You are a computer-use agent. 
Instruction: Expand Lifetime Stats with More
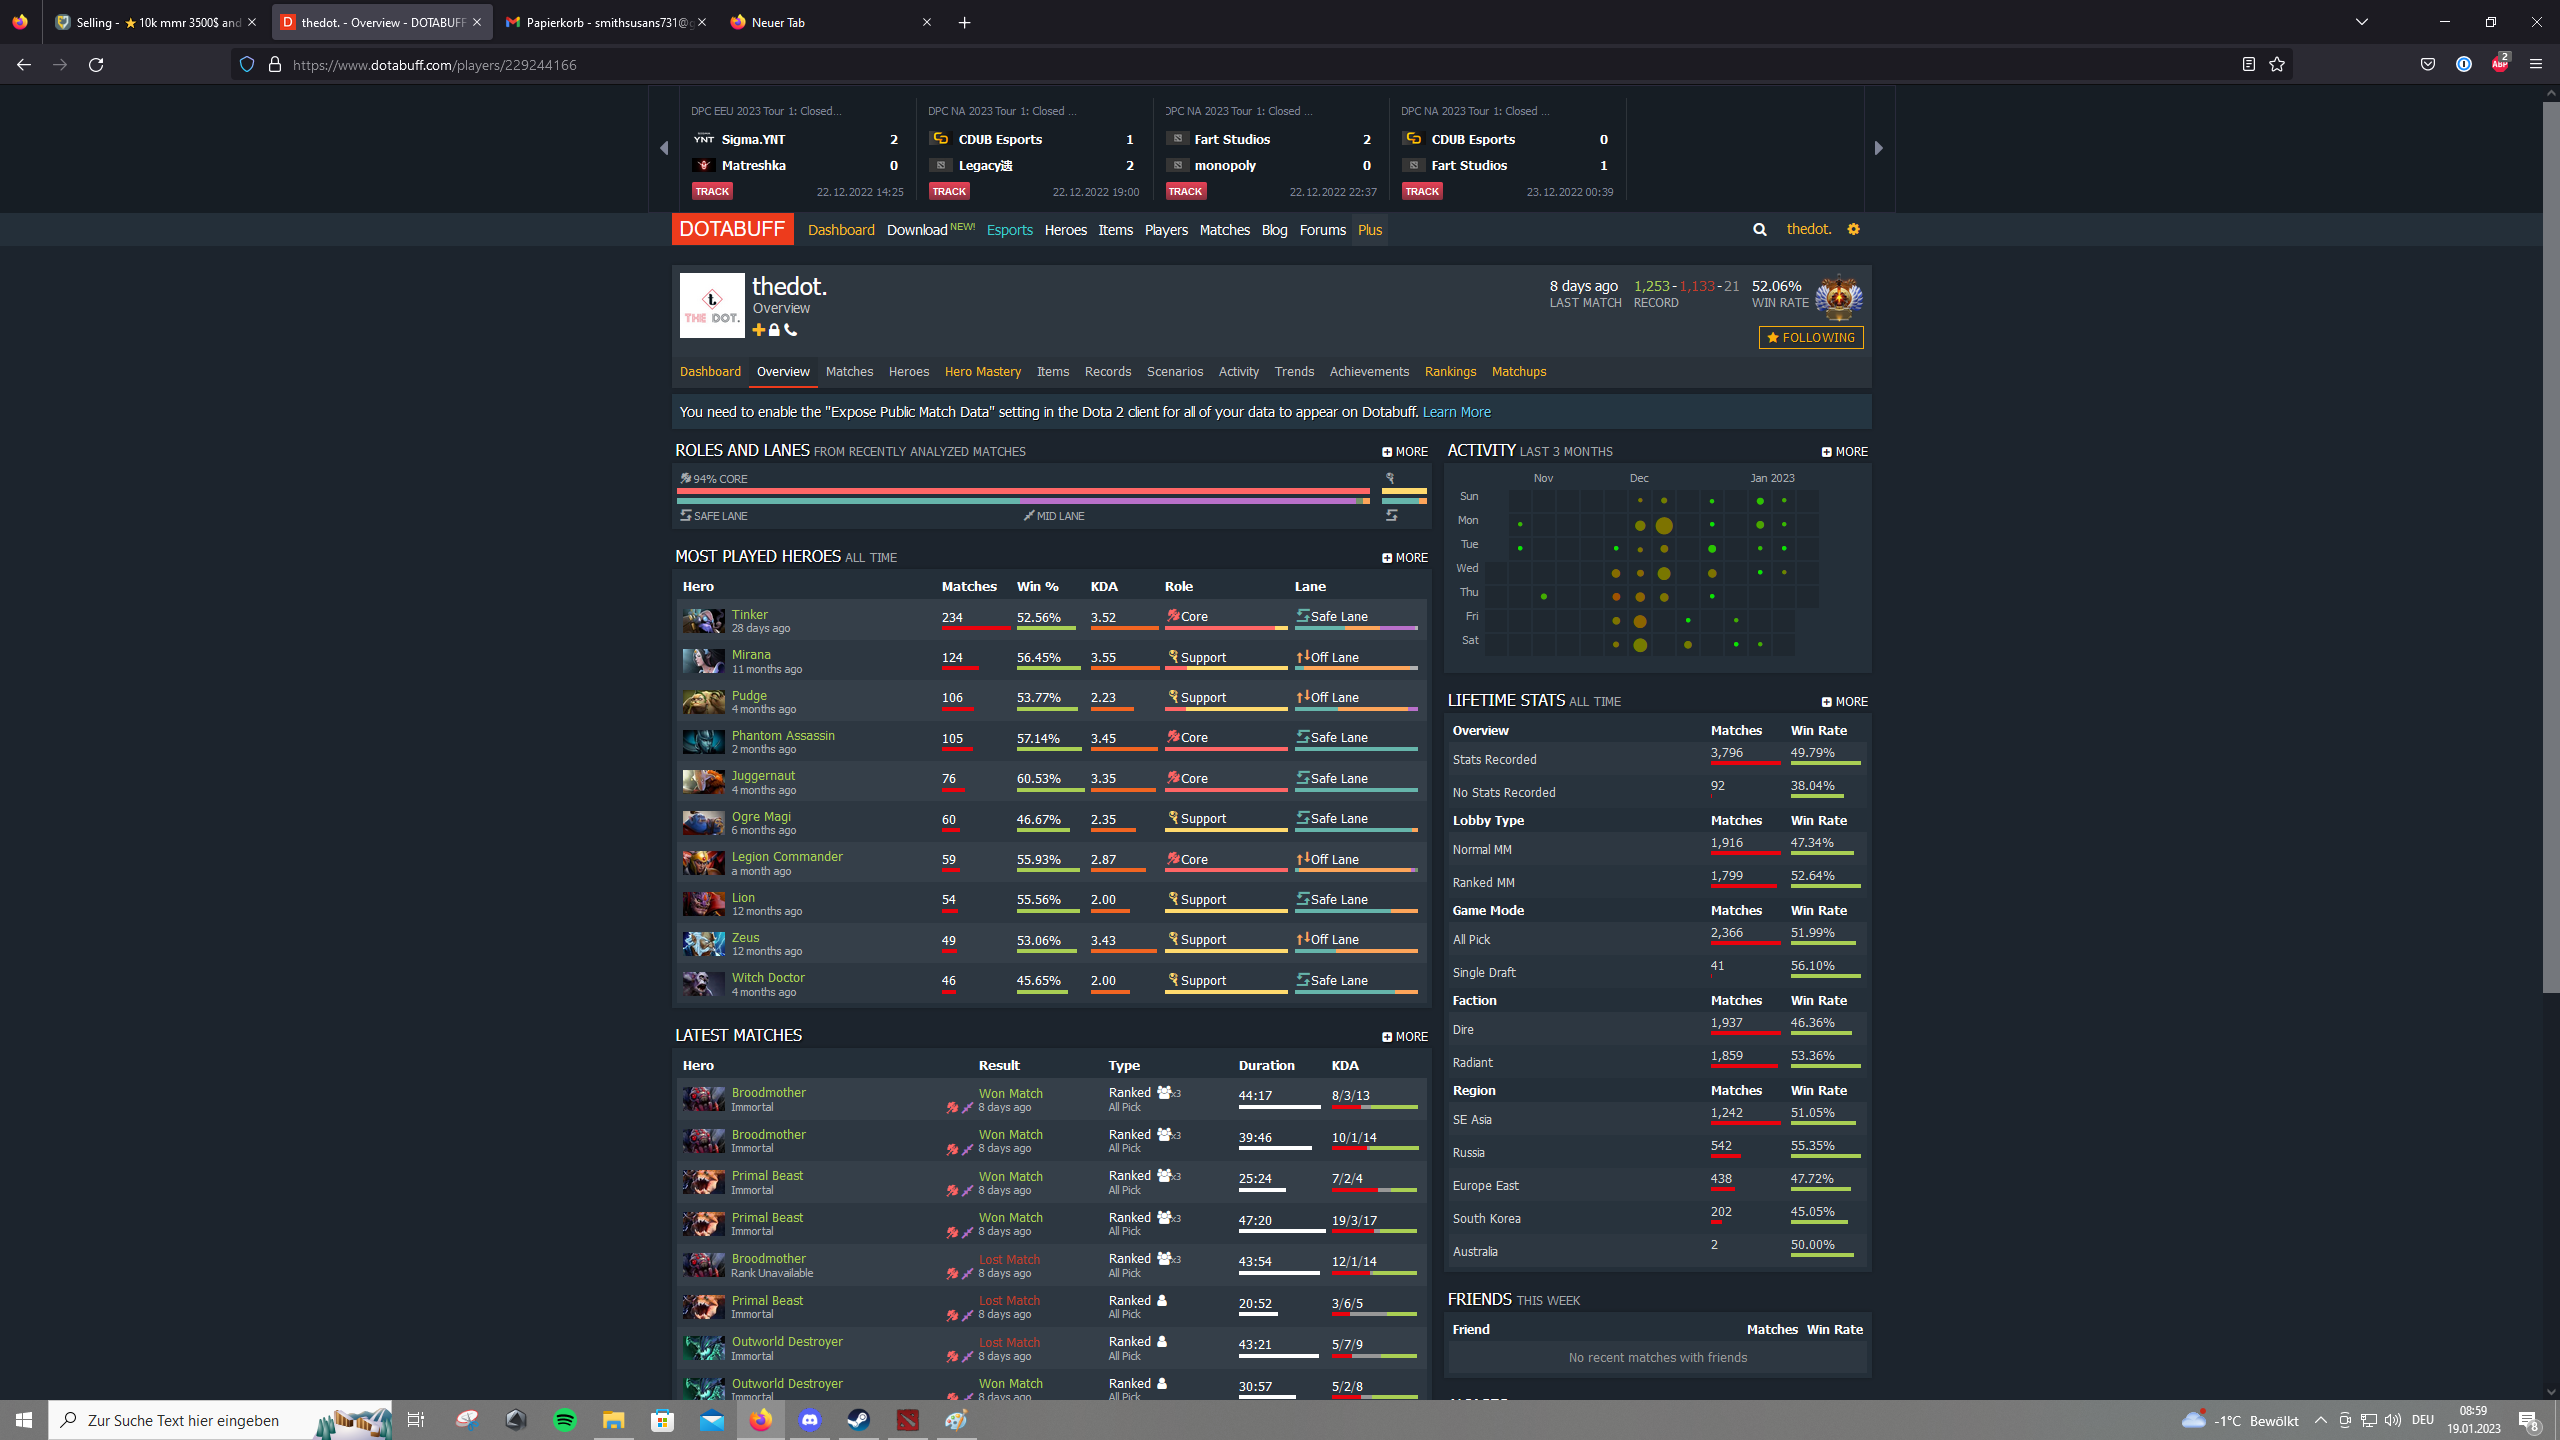[1845, 702]
